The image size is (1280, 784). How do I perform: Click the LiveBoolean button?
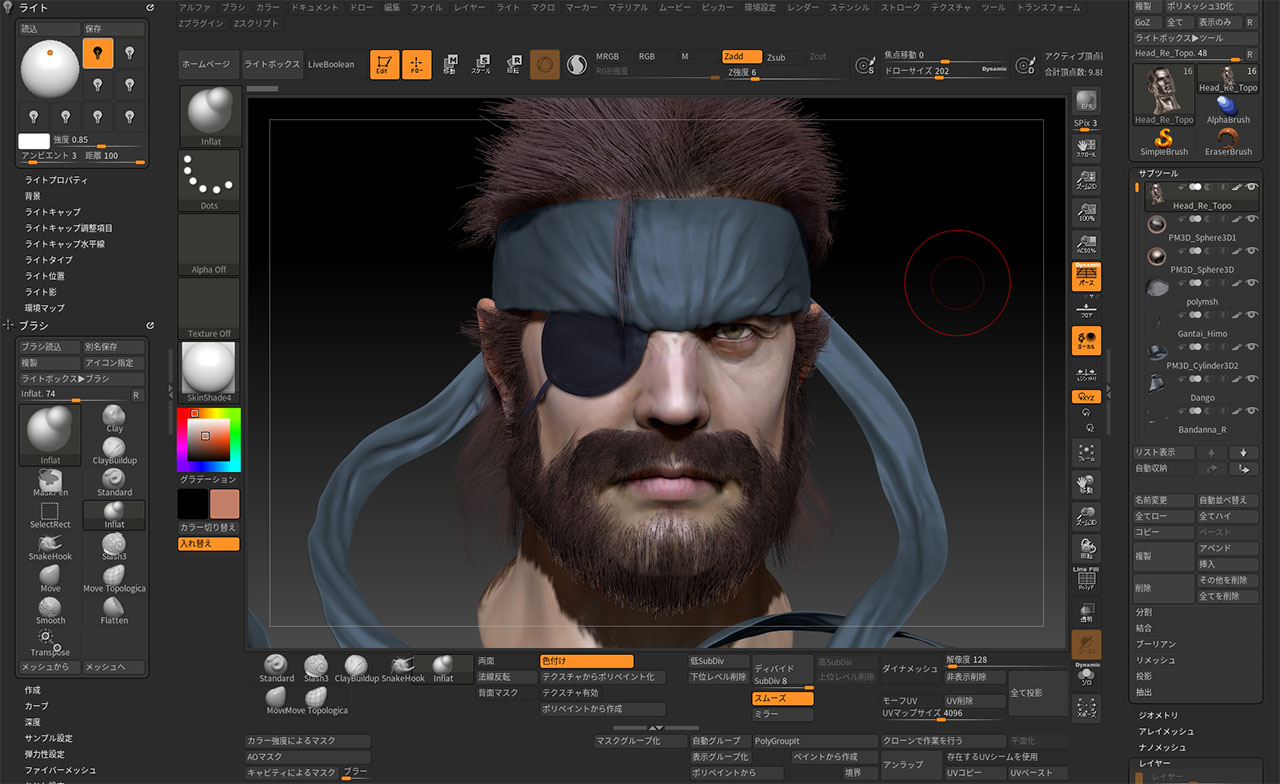click(x=331, y=65)
